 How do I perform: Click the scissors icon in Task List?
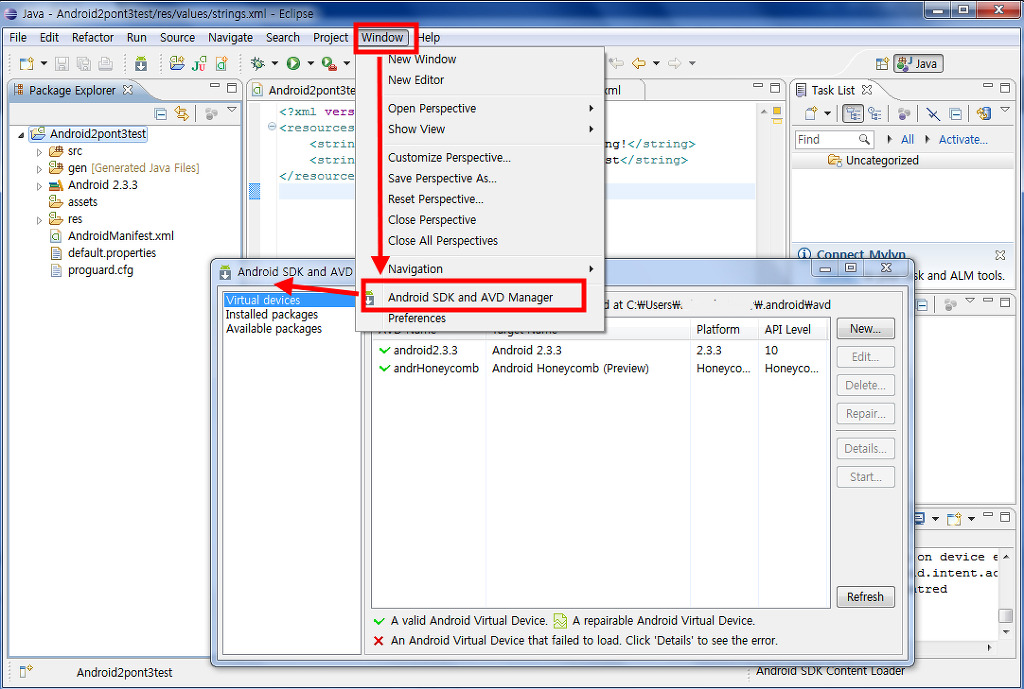click(x=933, y=113)
